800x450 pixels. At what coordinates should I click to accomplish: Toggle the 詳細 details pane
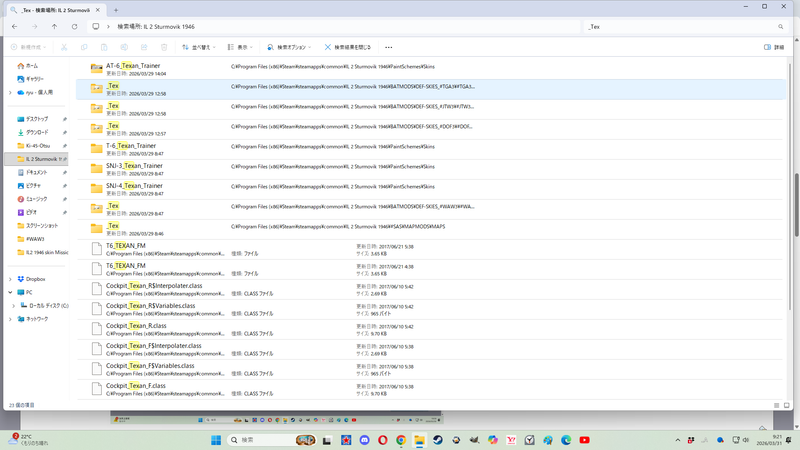coord(774,47)
